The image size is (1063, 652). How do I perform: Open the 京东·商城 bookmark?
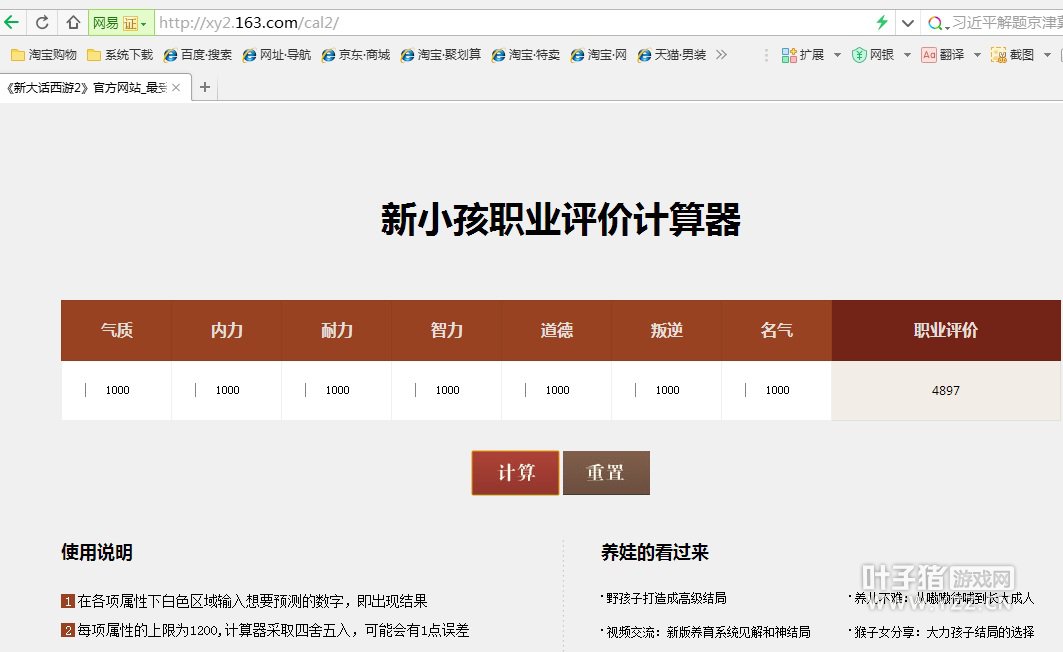tap(356, 55)
